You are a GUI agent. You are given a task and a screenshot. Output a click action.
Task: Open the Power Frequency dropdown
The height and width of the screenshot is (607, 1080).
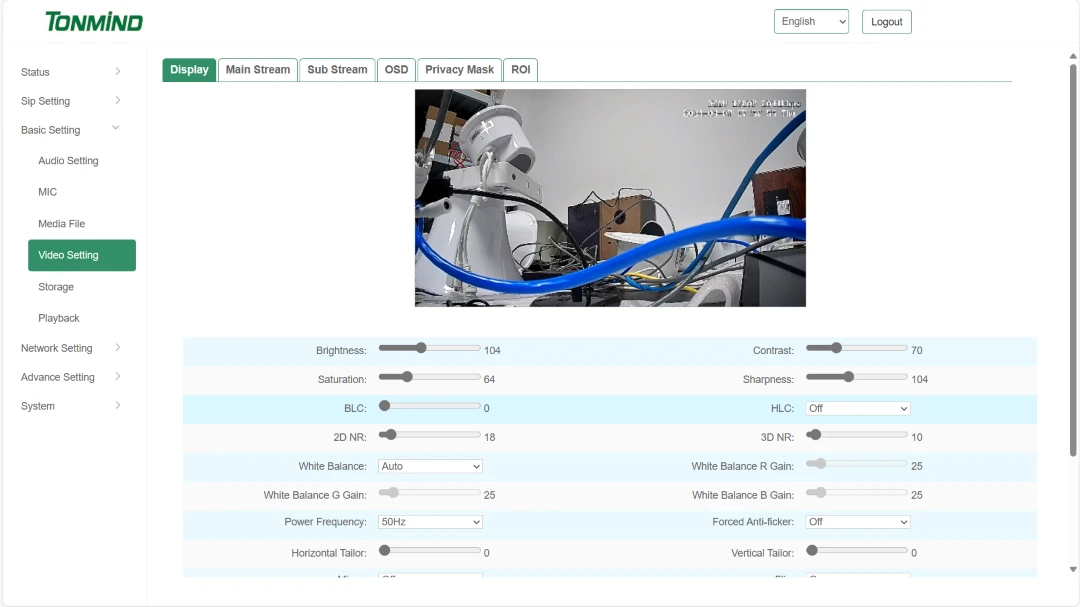[430, 522]
